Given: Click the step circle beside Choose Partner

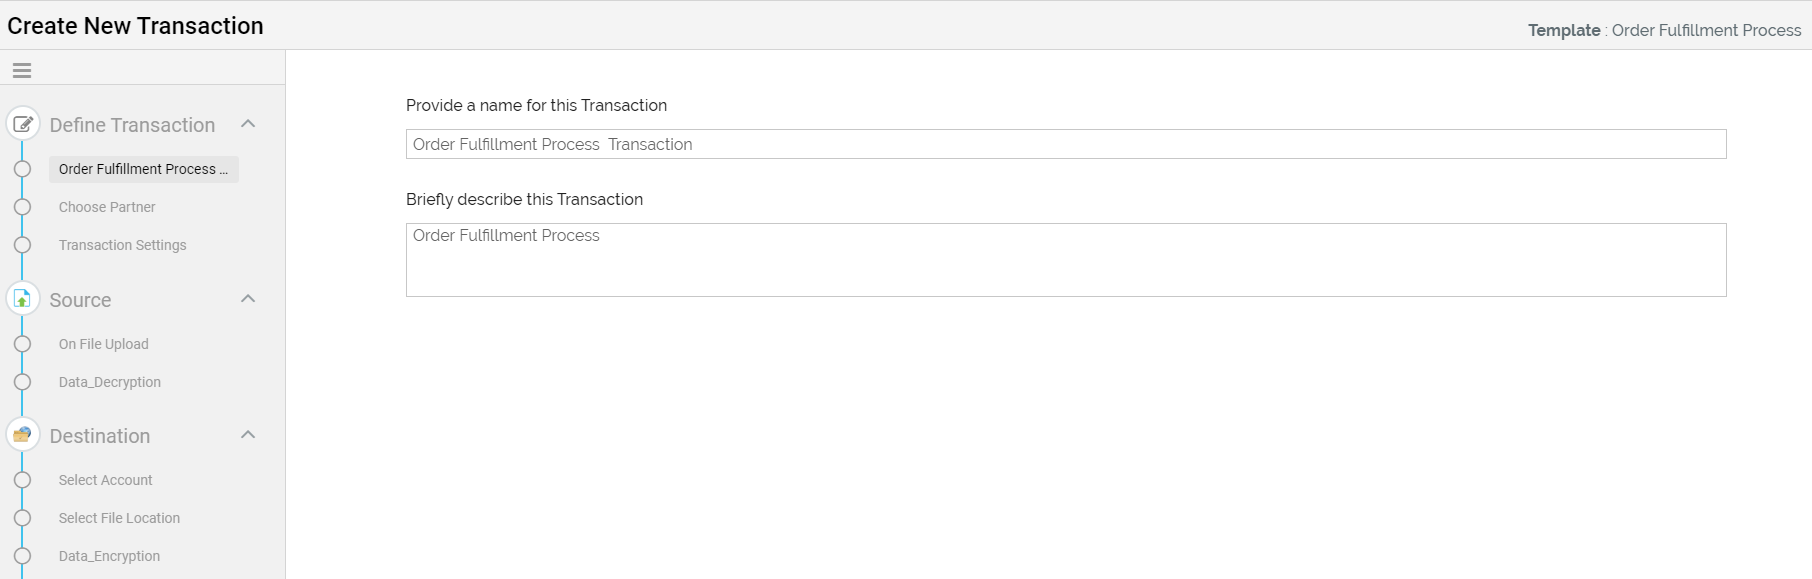Looking at the screenshot, I should tap(22, 207).
